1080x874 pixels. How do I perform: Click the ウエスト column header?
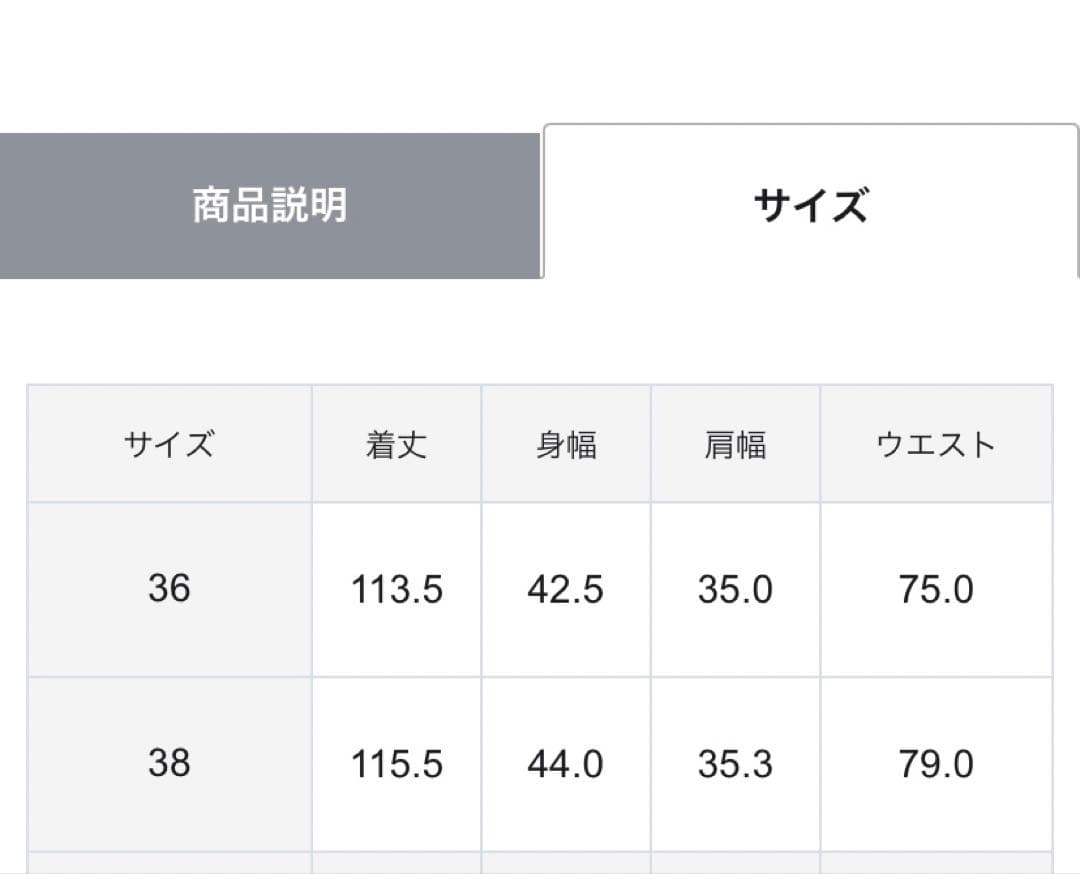[x=935, y=444]
